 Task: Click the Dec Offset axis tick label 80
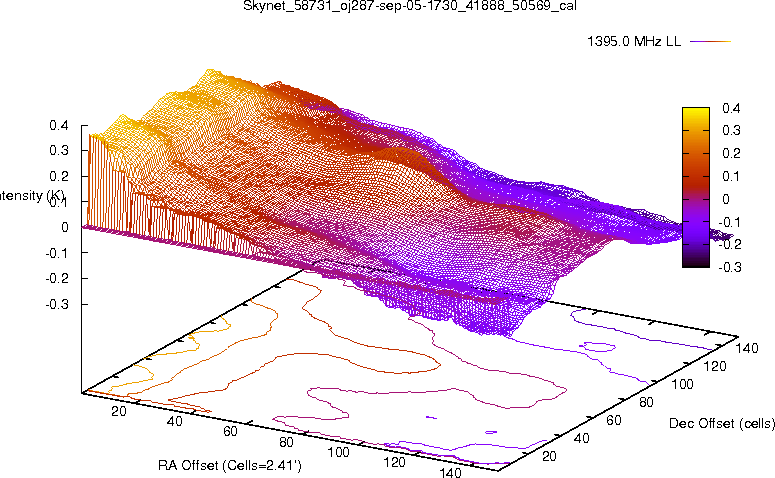coord(646,402)
